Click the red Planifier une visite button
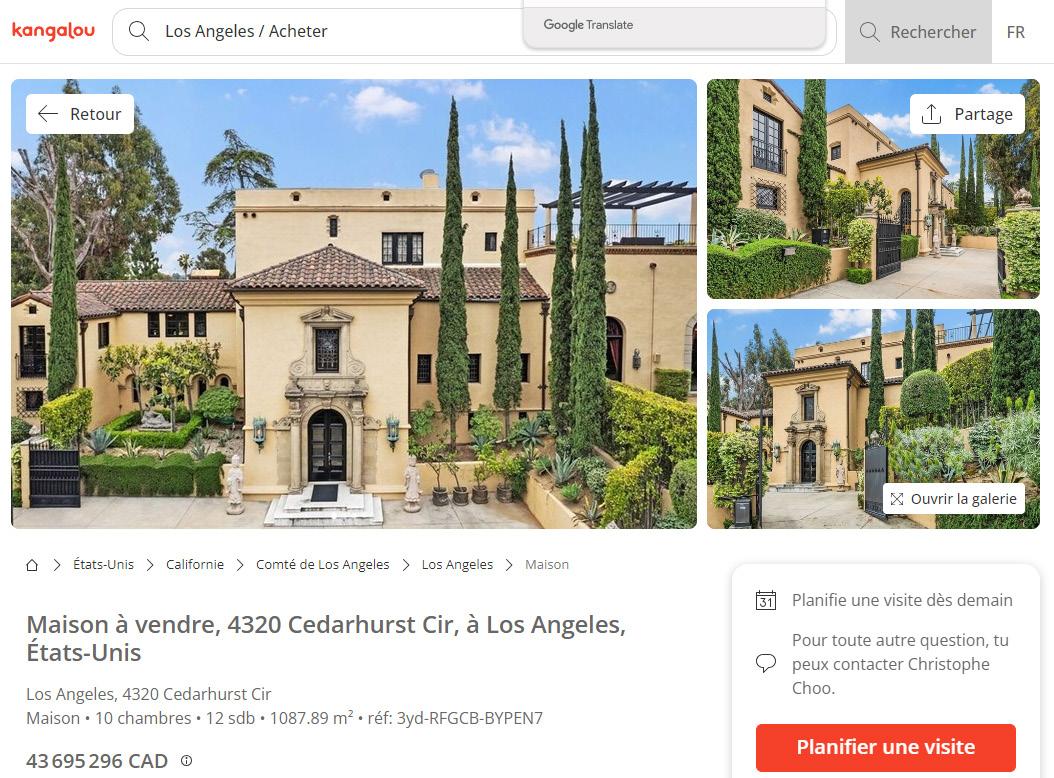1054x778 pixels. tap(885, 747)
